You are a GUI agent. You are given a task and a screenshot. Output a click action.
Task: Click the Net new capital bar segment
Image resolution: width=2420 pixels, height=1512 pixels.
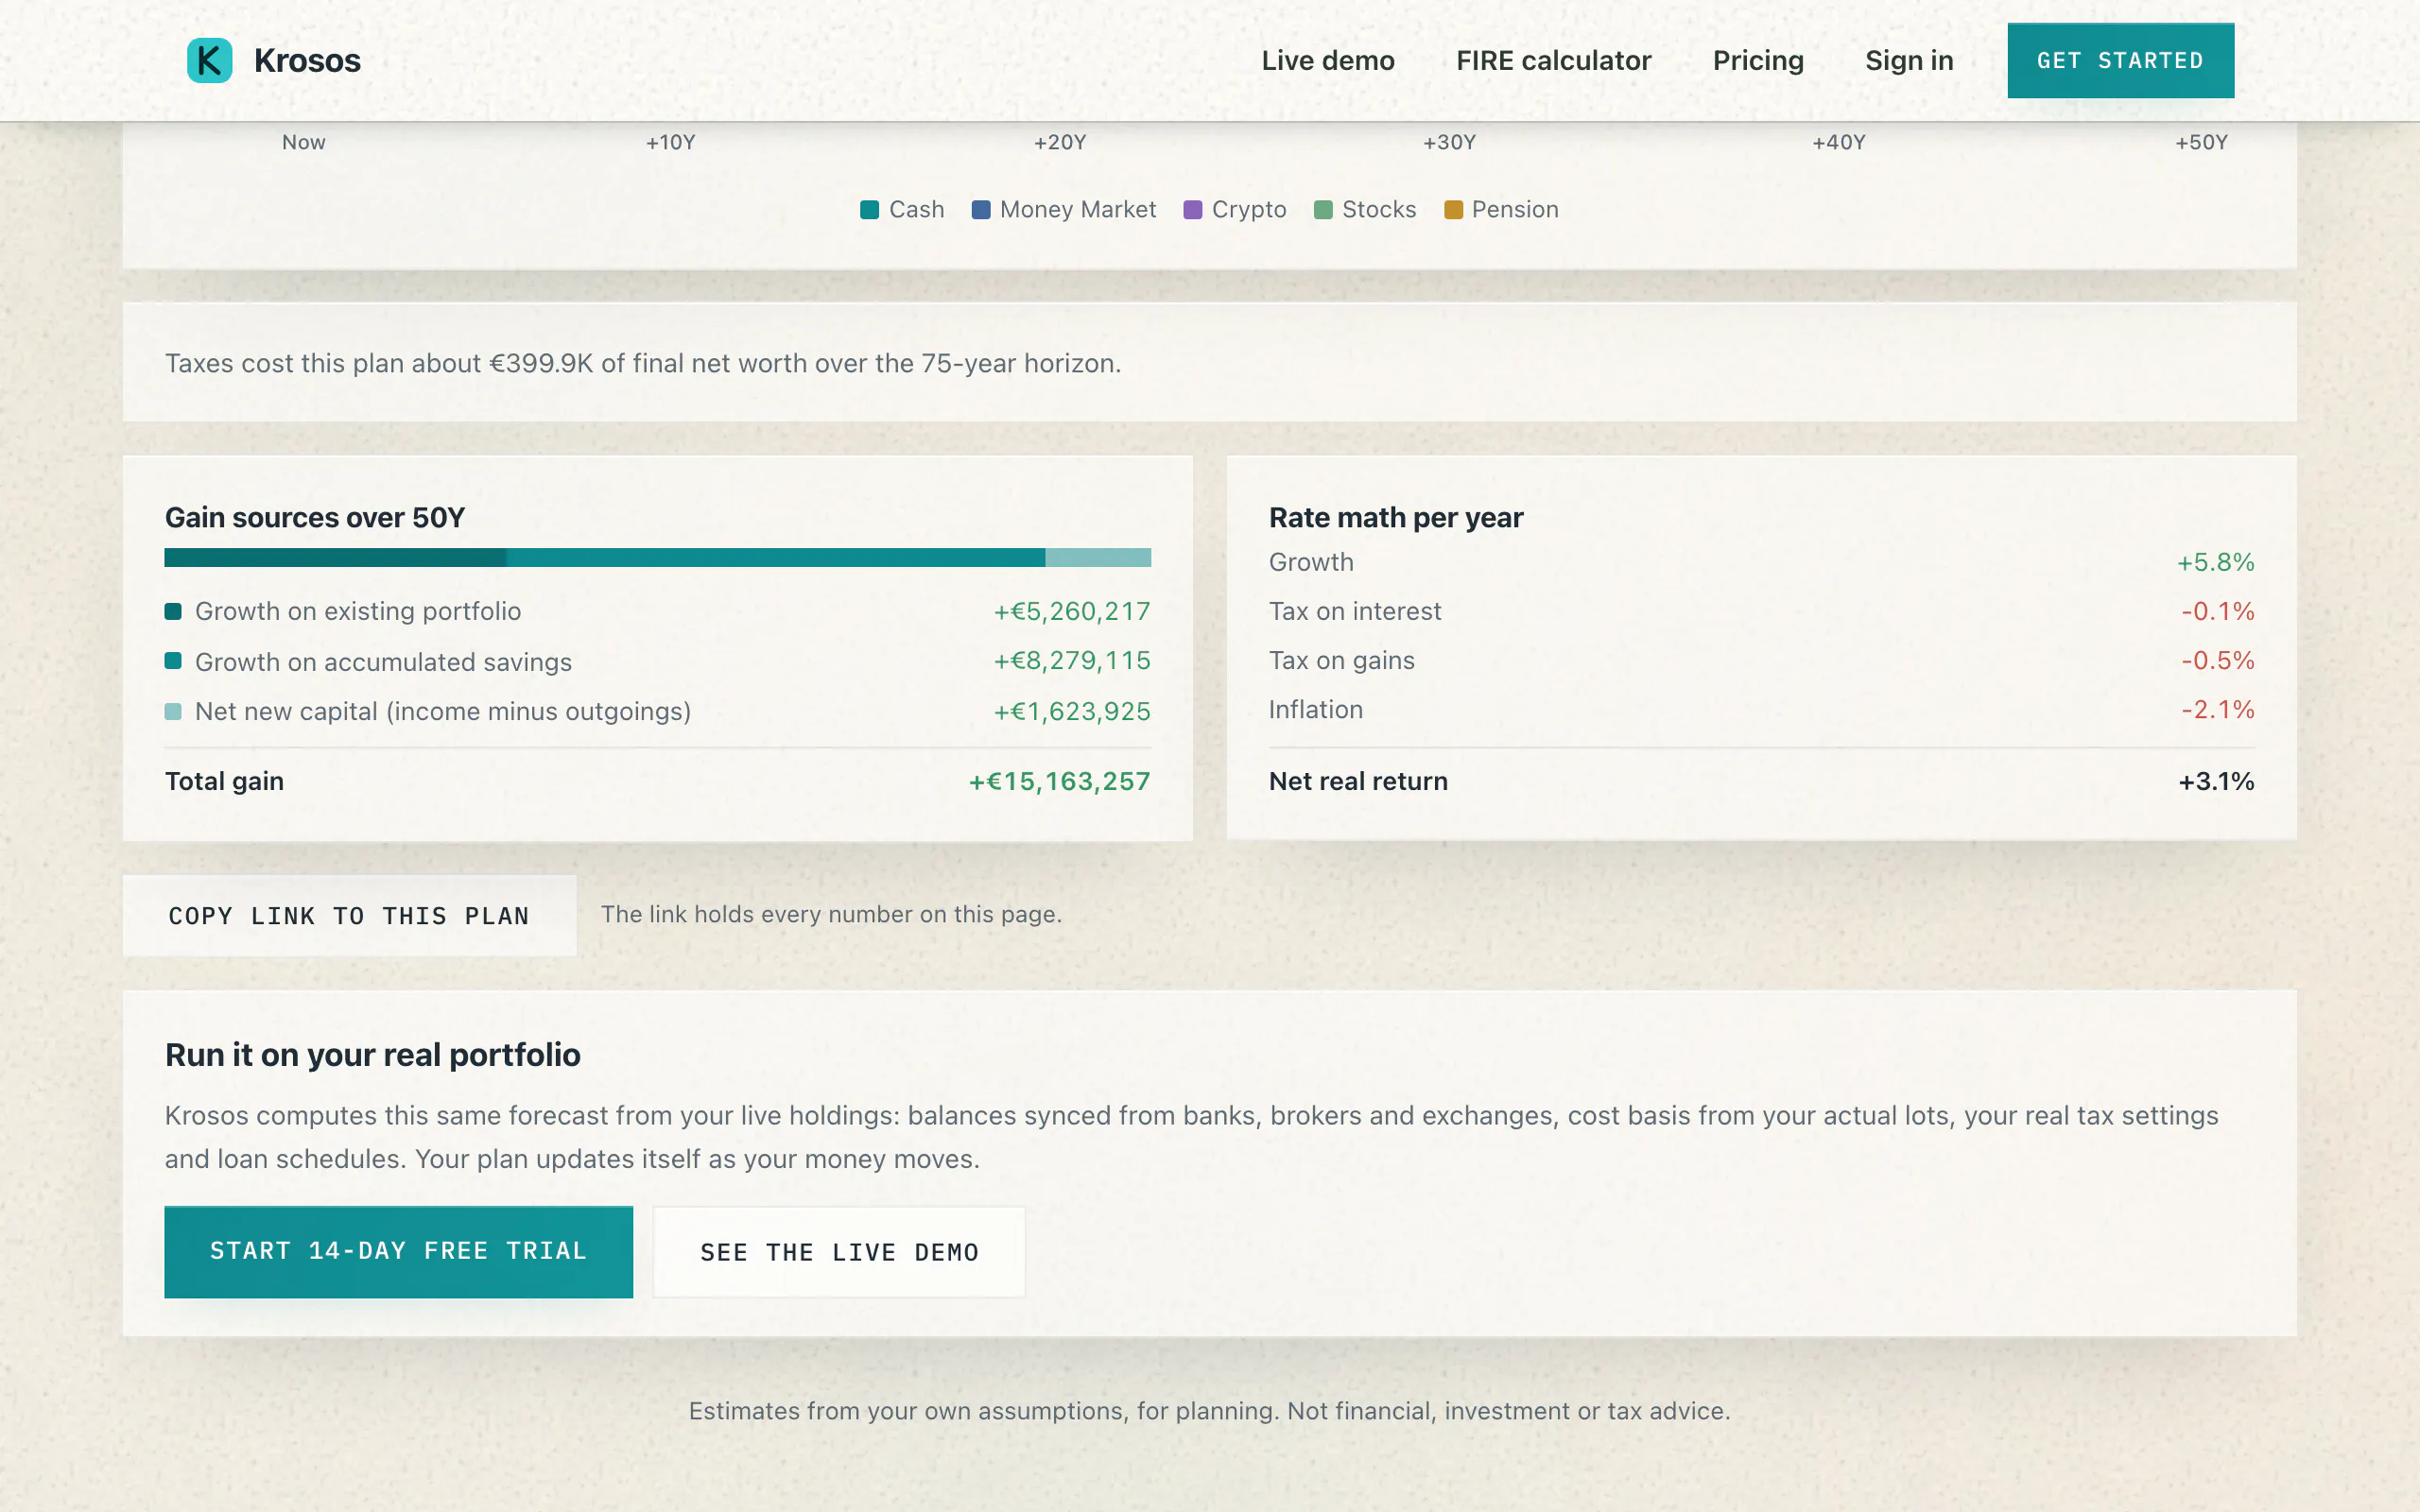tap(1098, 557)
